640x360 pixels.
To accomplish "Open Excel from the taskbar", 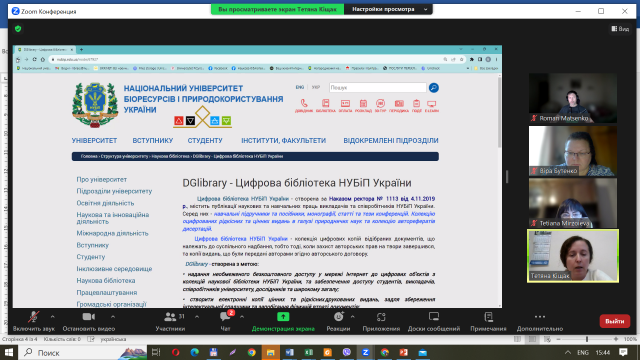I will click(309, 353).
